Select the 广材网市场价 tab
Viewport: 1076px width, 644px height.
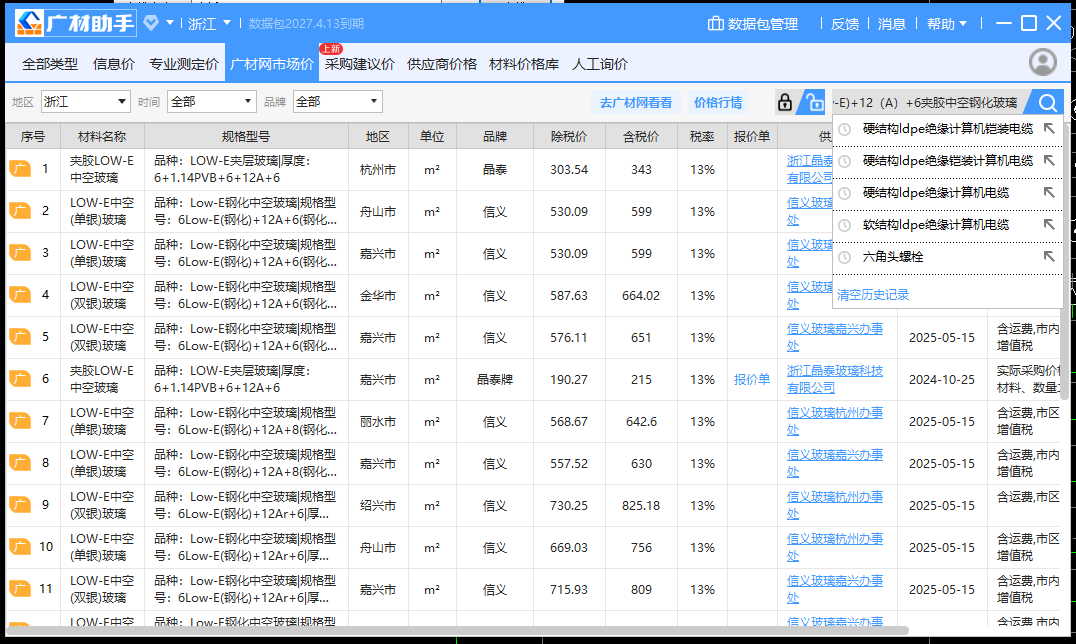tap(271, 64)
